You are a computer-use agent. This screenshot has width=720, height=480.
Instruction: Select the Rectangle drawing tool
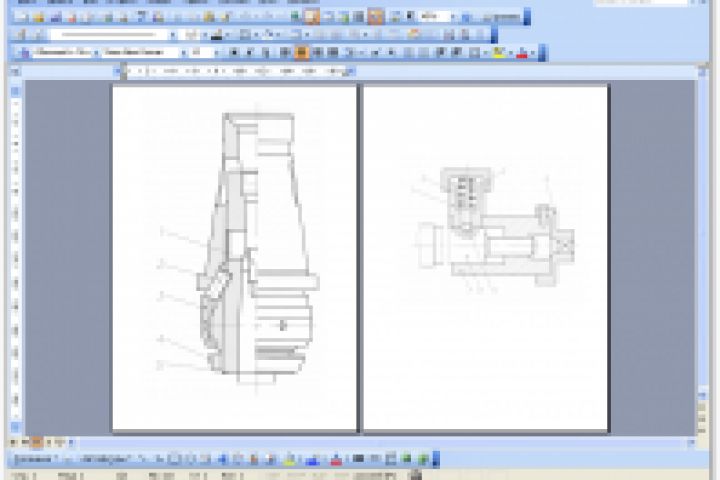[174, 459]
